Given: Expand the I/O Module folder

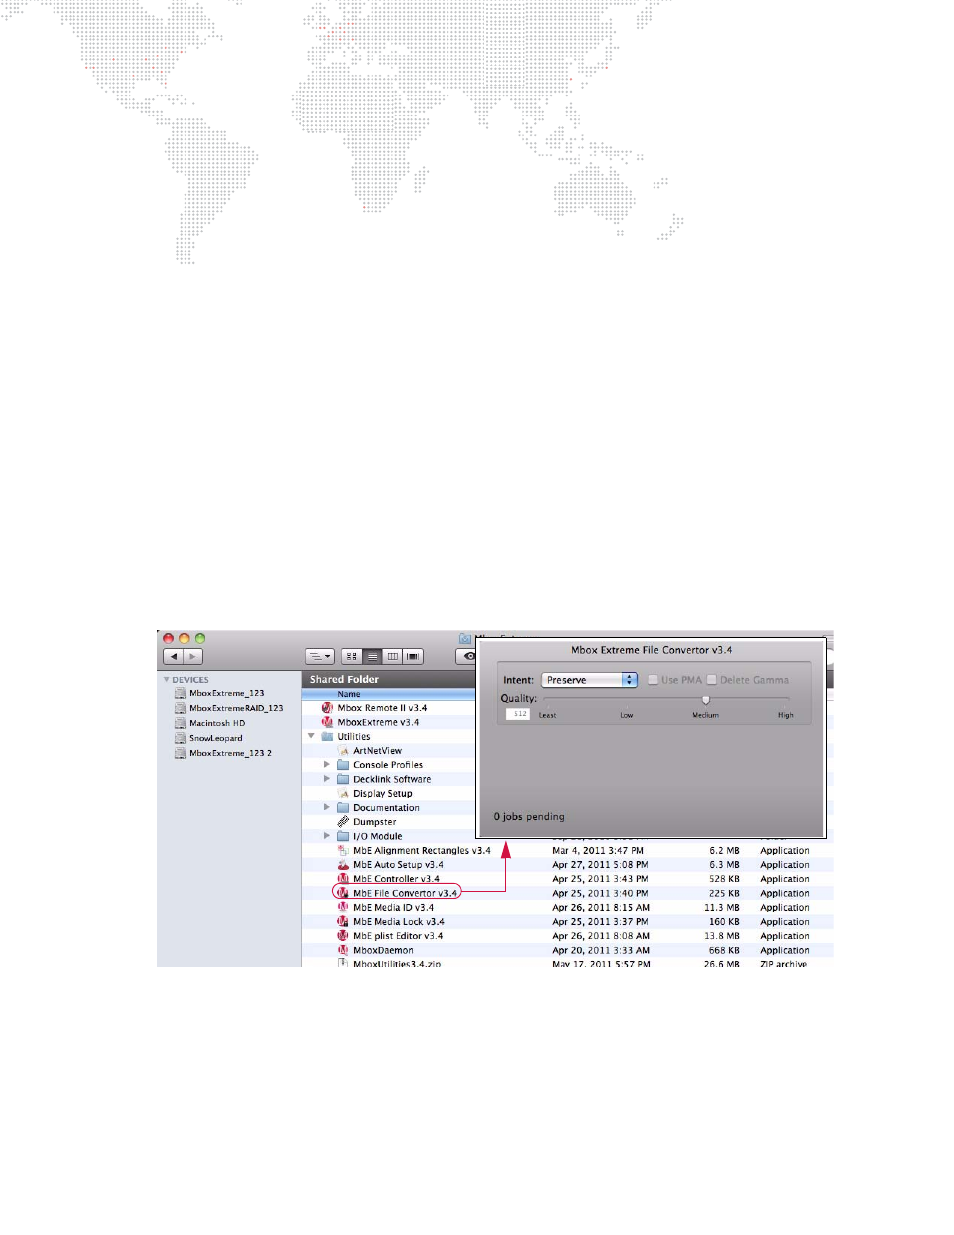Looking at the screenshot, I should [326, 836].
